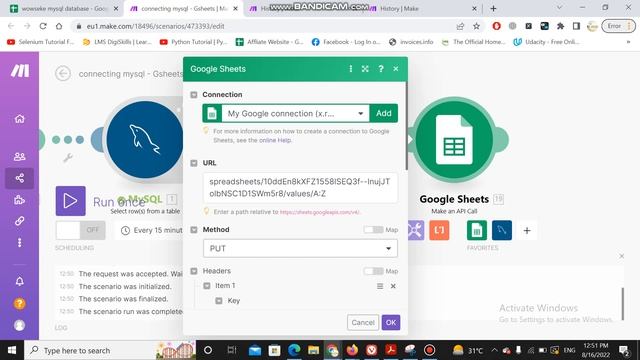This screenshot has height=360, width=640.
Task: Open the Method PUT dropdown
Action: [300, 248]
